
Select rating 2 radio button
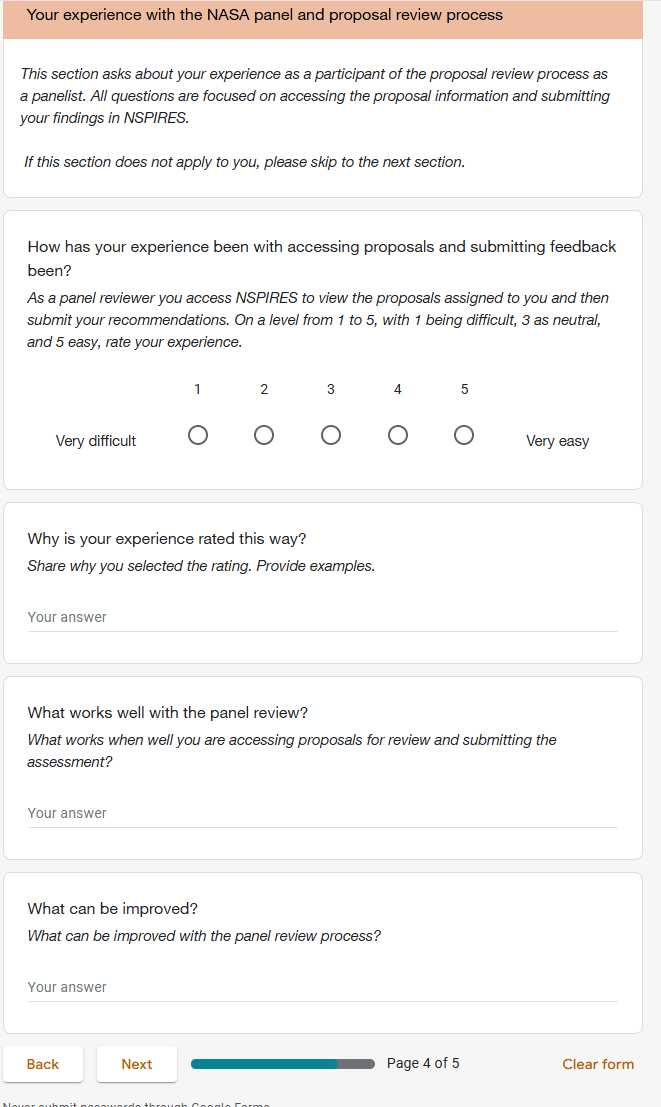coord(264,435)
